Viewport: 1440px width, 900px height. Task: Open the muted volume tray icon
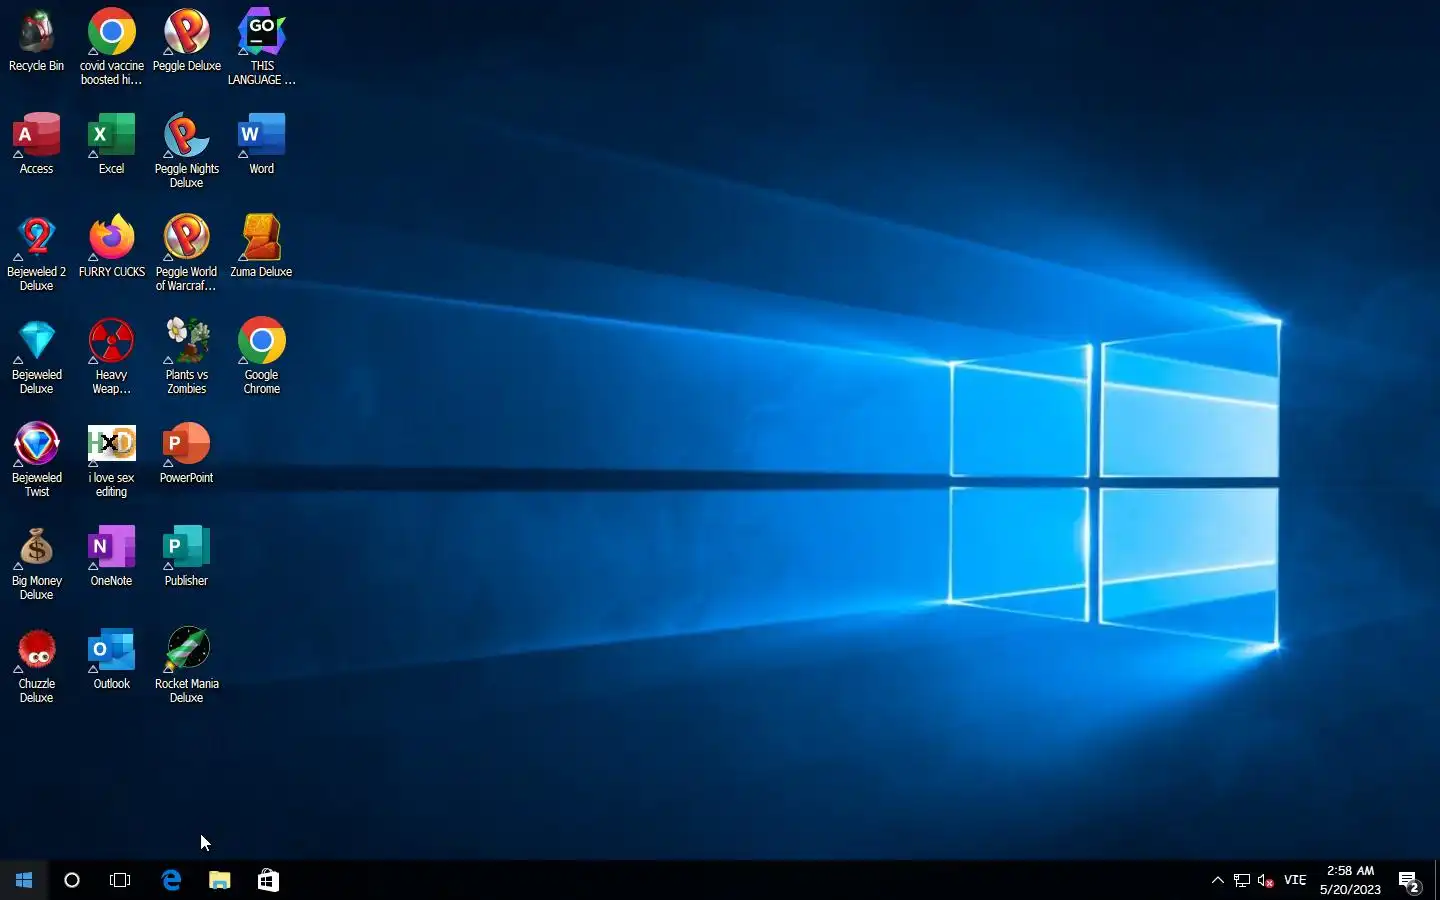pyautogui.click(x=1266, y=880)
